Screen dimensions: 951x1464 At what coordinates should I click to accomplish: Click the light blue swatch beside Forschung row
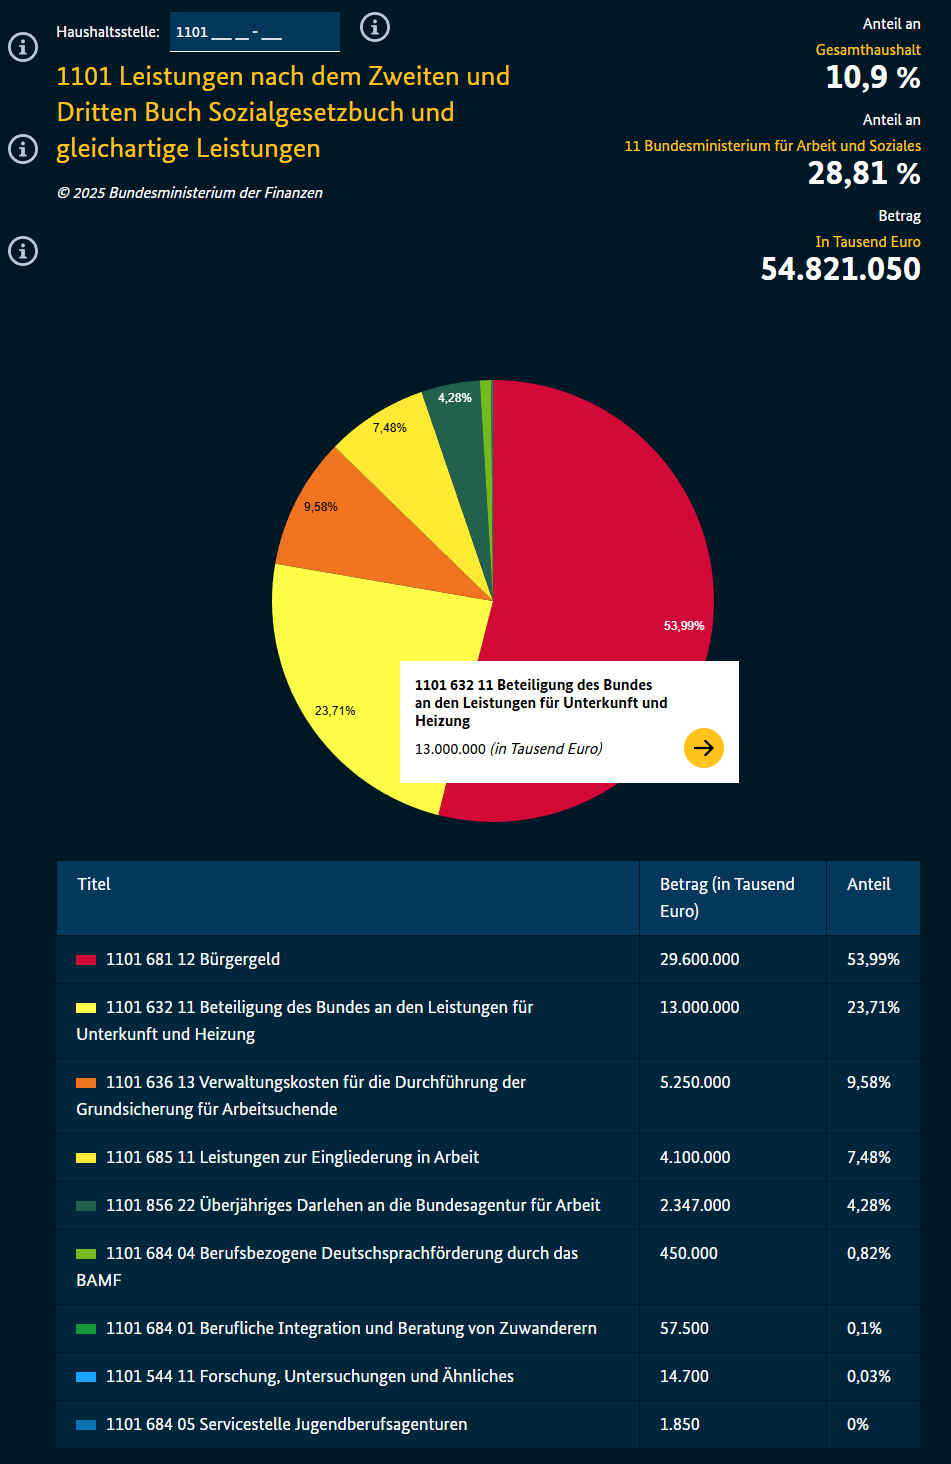(x=86, y=1377)
